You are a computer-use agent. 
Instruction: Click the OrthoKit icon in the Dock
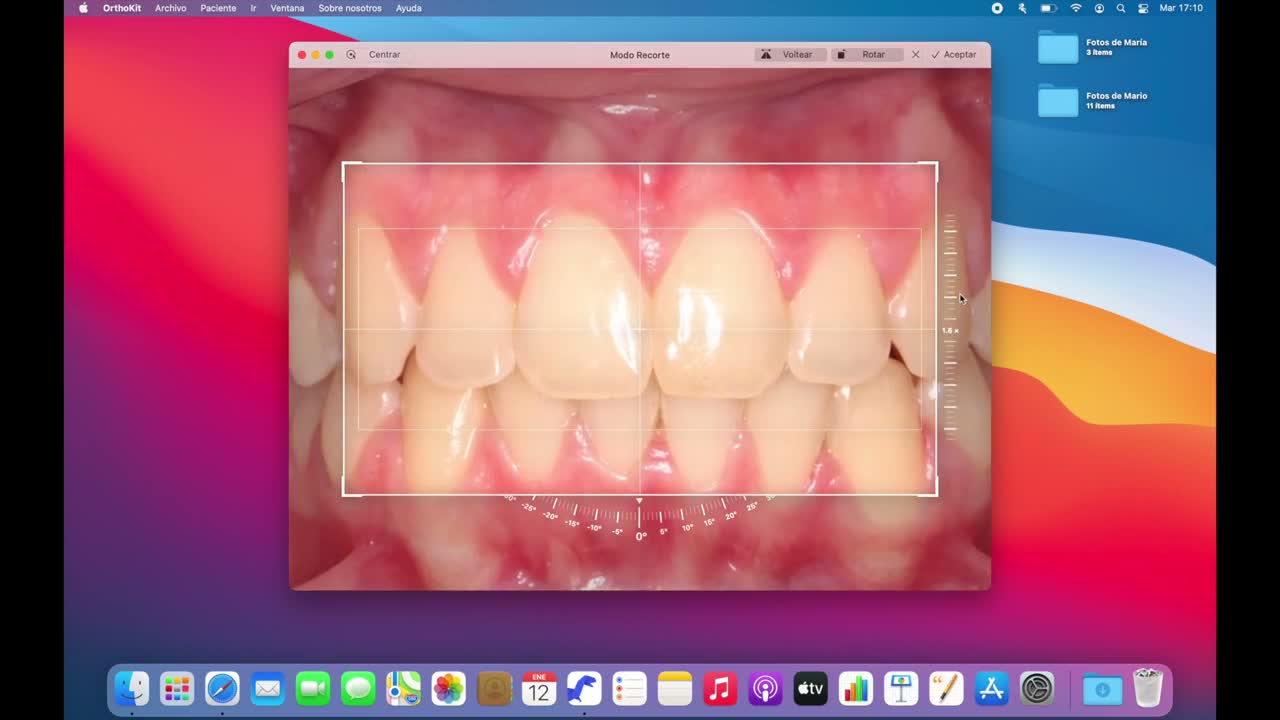click(x=584, y=688)
